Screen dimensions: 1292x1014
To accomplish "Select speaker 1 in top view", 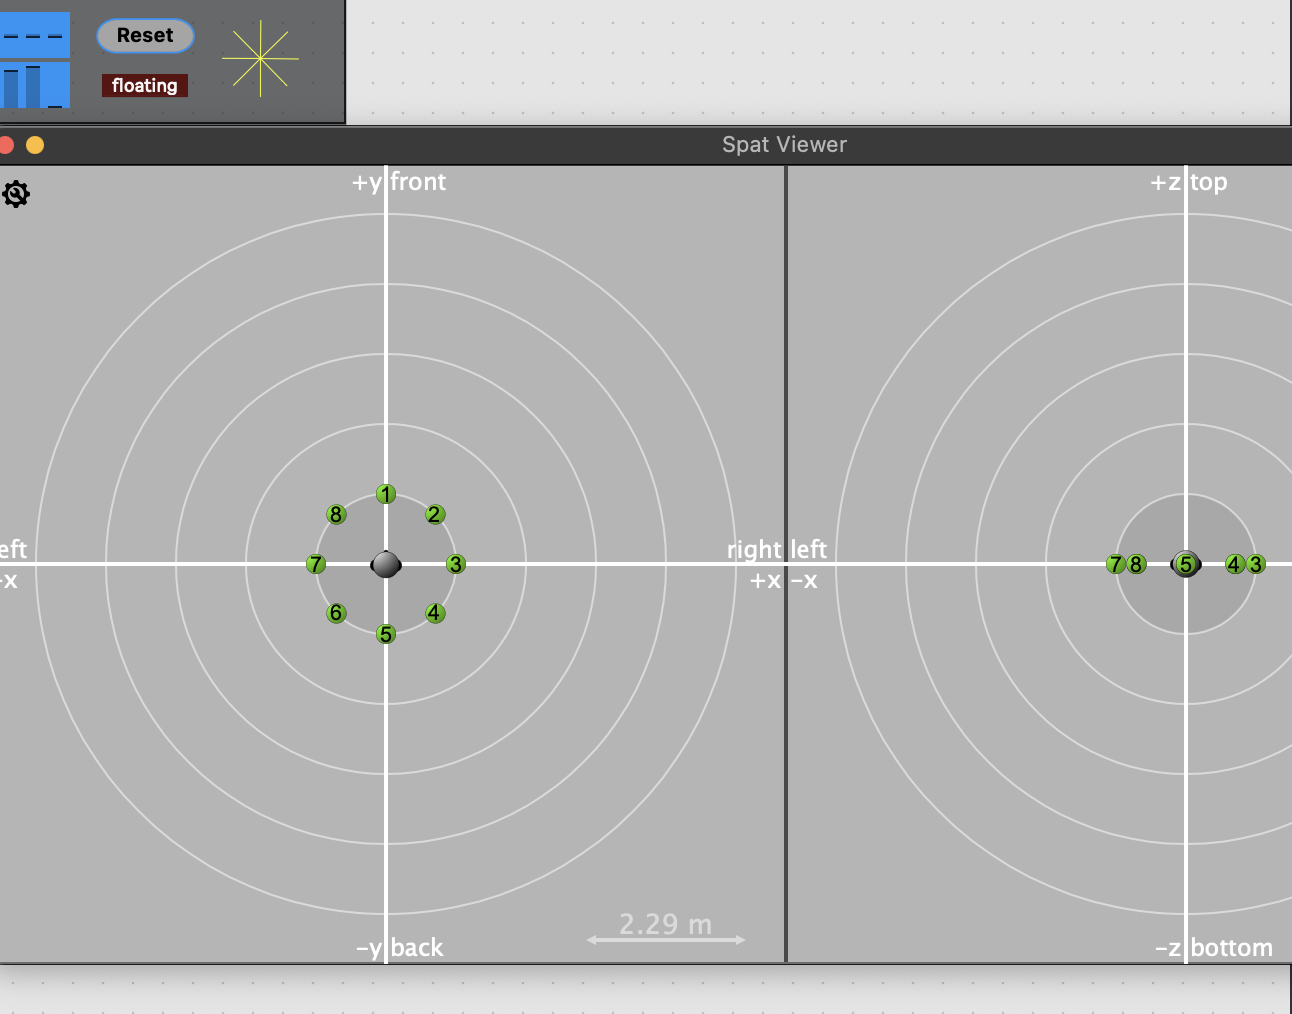I will tap(386, 494).
